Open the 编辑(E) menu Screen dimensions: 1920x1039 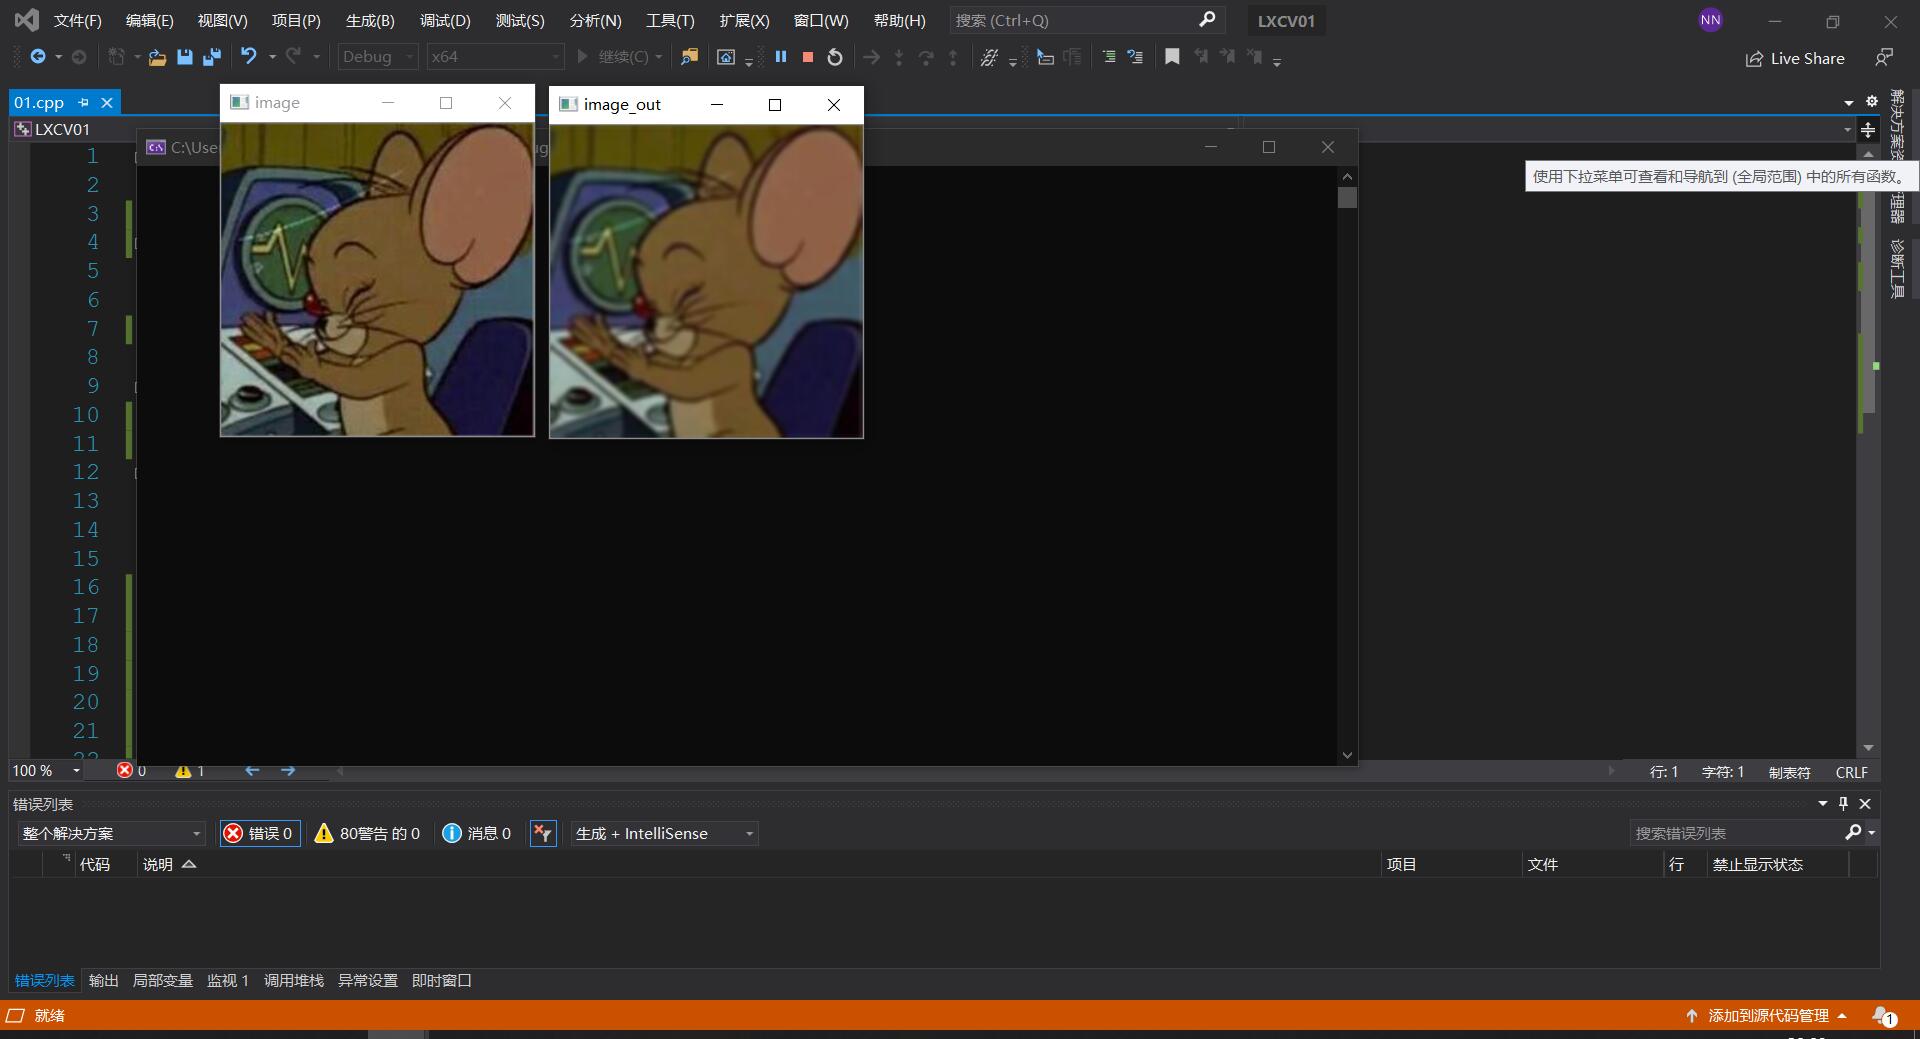point(150,20)
